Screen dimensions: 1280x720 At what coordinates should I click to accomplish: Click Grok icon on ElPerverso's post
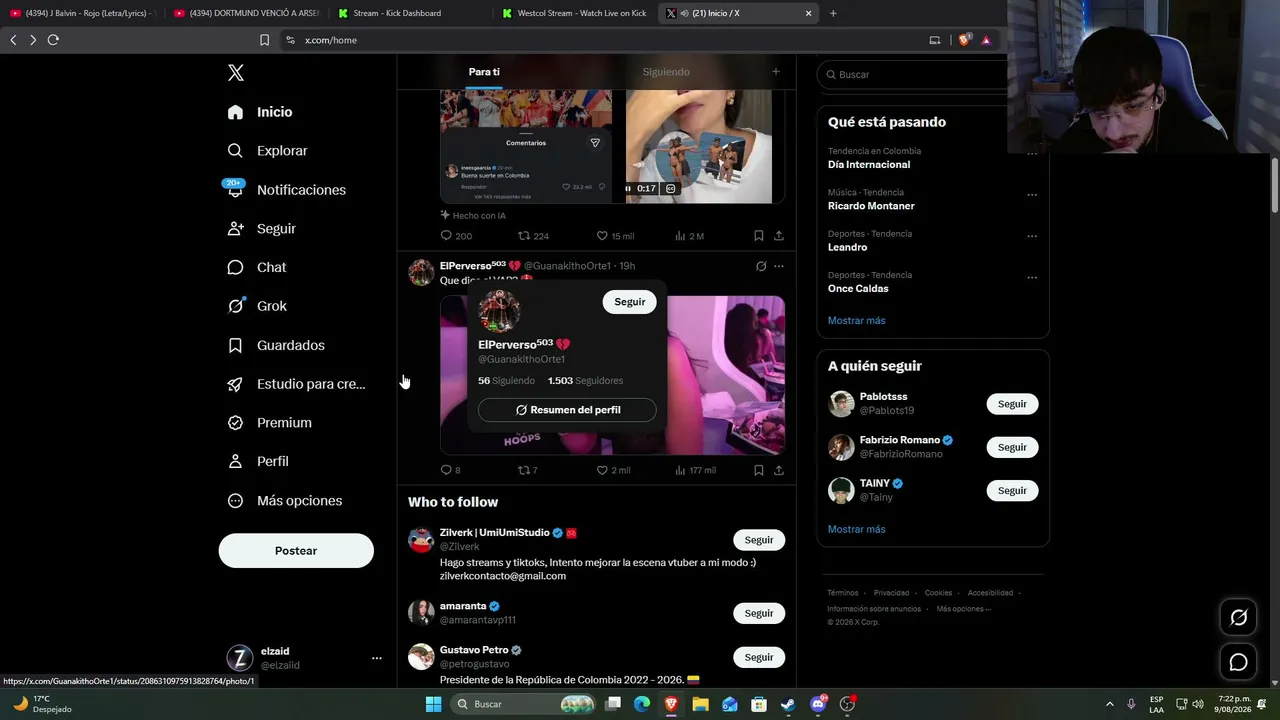pyautogui.click(x=761, y=266)
